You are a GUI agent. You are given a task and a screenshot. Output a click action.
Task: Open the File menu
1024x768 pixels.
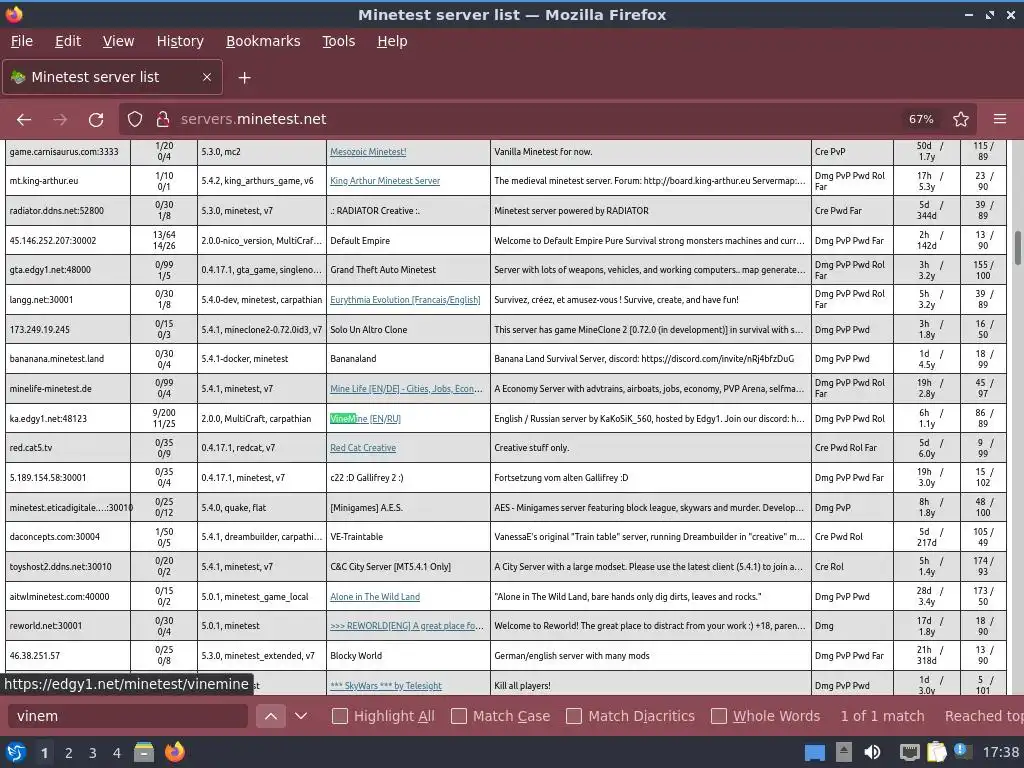click(x=22, y=41)
